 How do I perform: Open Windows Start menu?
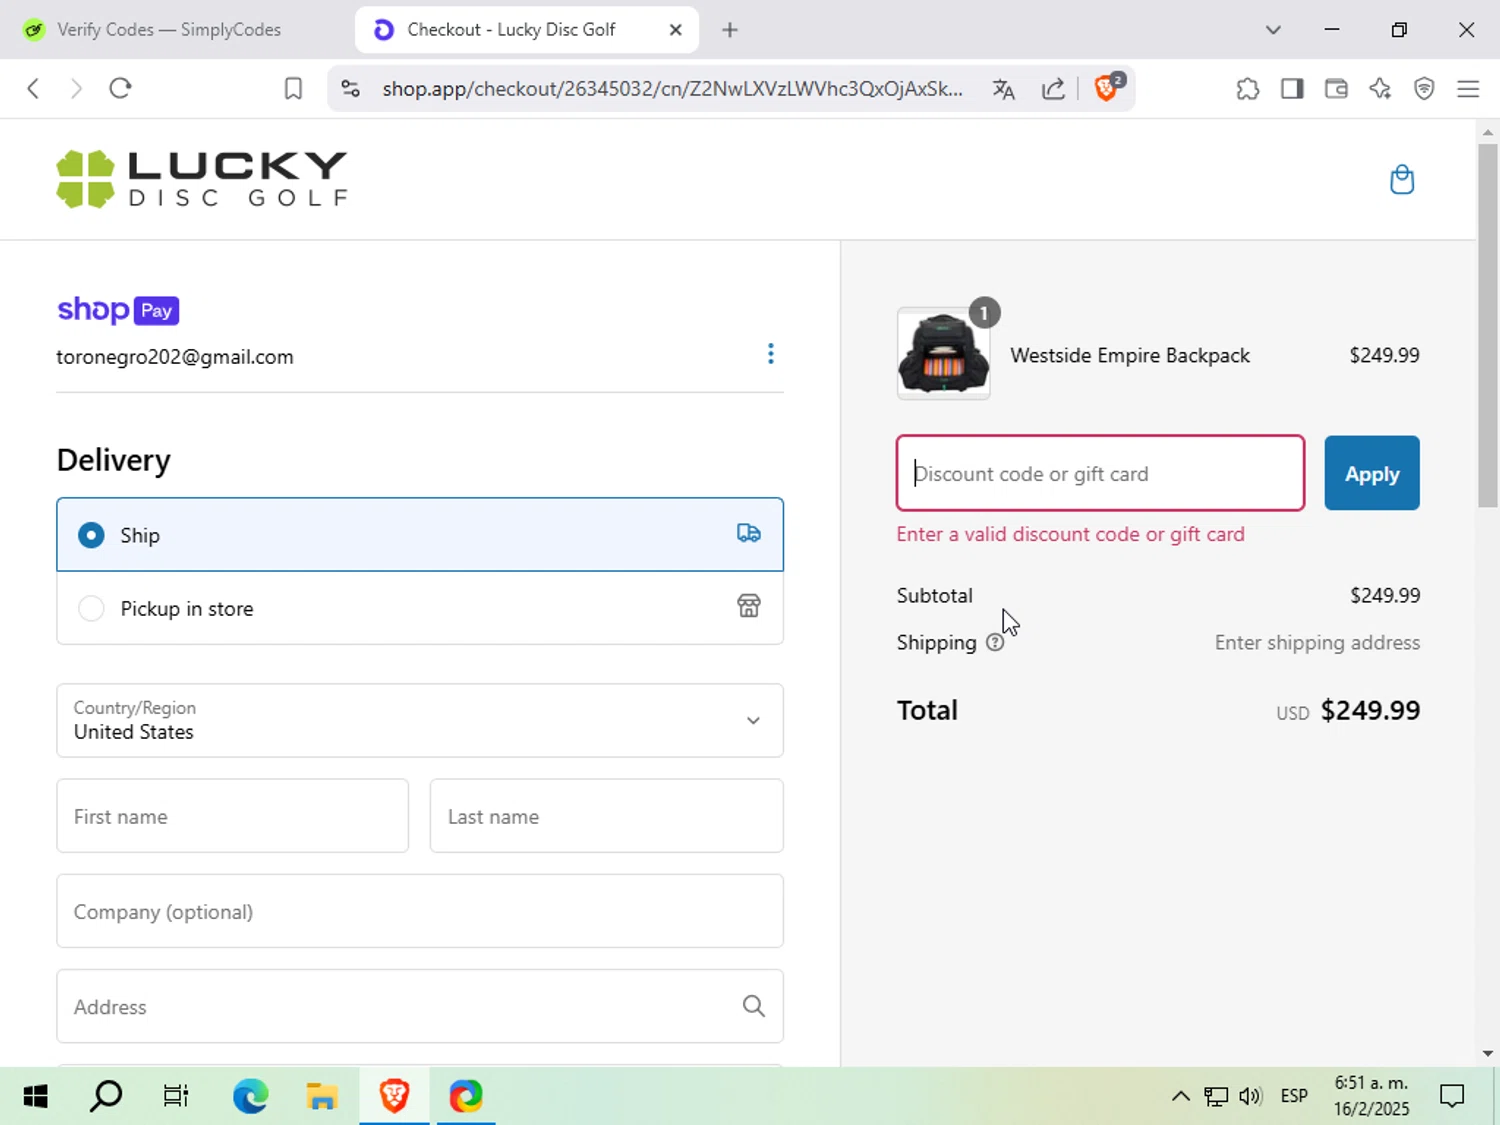(35, 1096)
